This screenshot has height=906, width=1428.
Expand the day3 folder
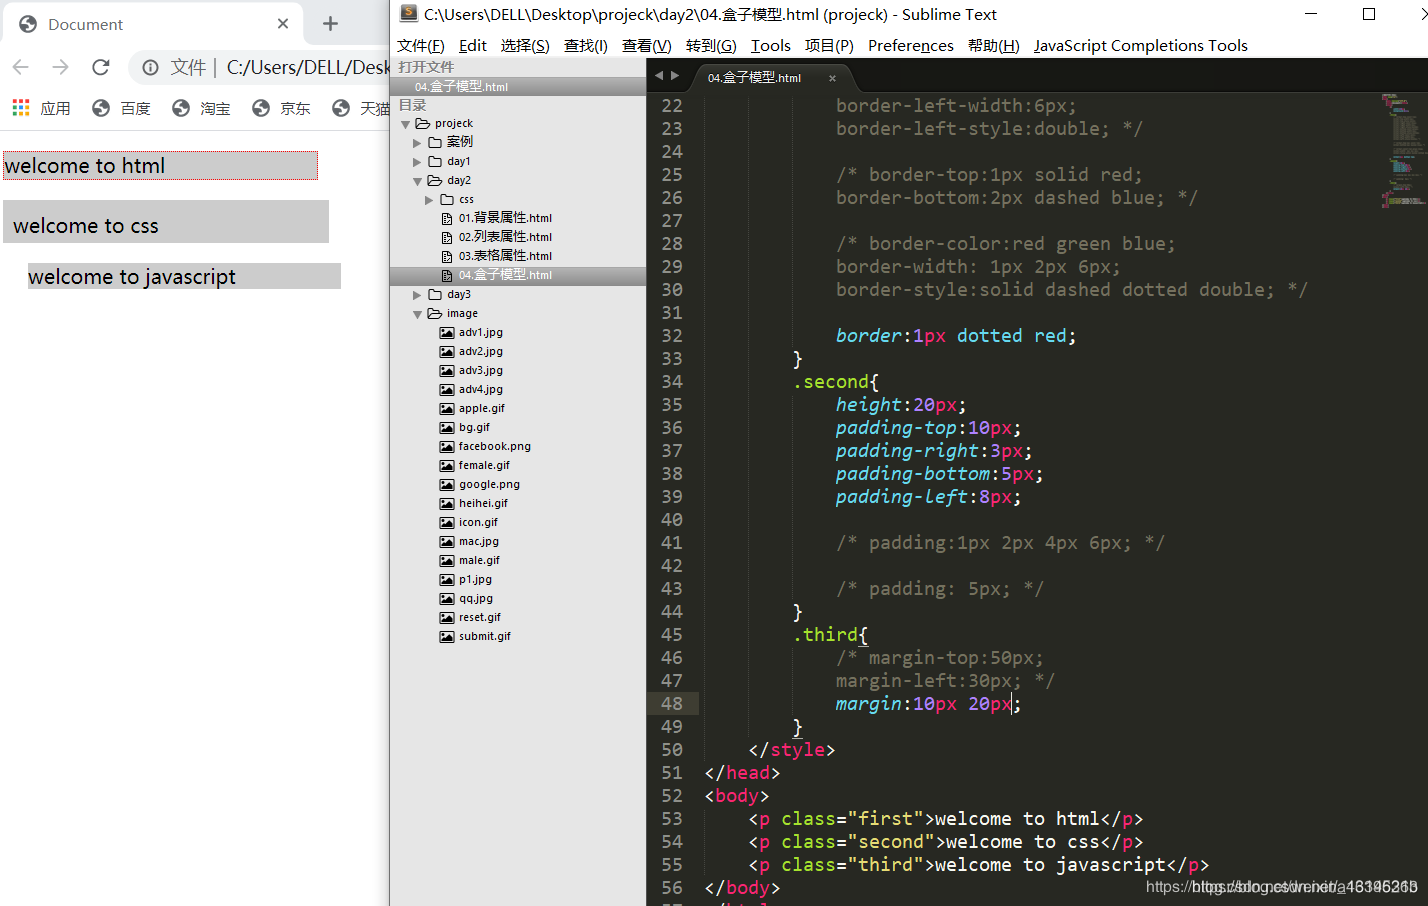click(418, 295)
